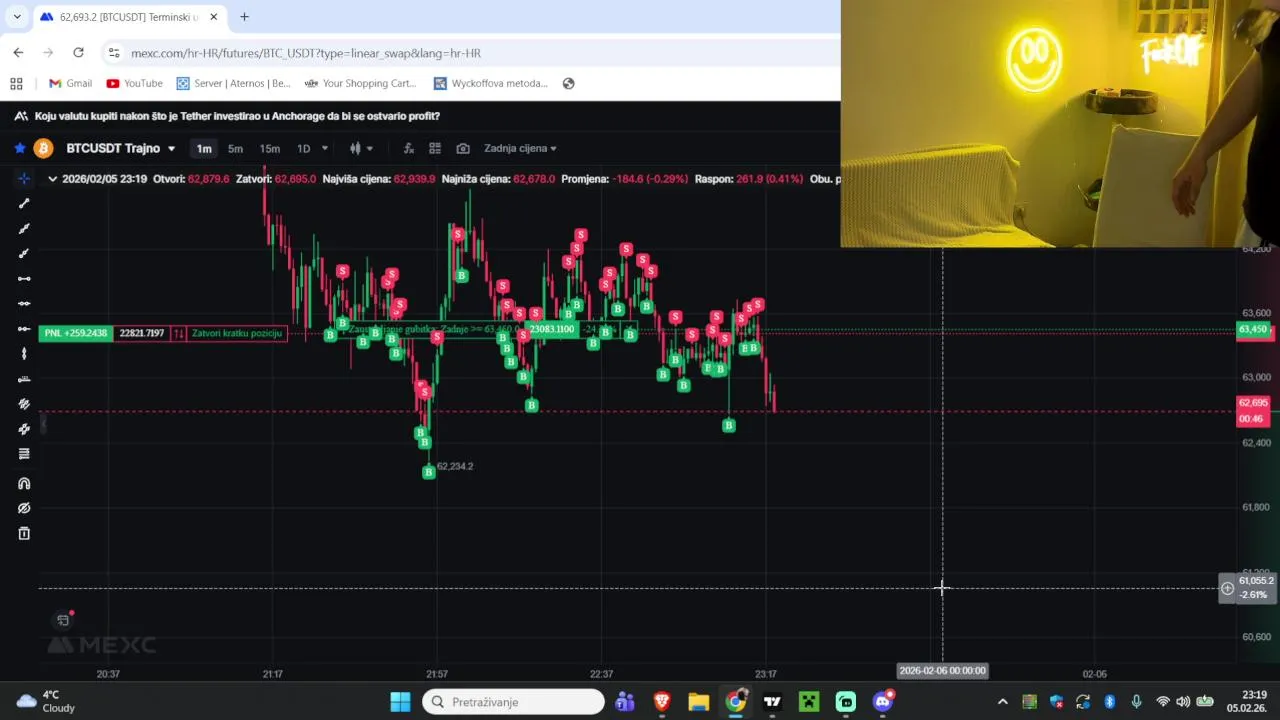Click the 63,450 price axis label
The image size is (1280, 720).
[1254, 329]
